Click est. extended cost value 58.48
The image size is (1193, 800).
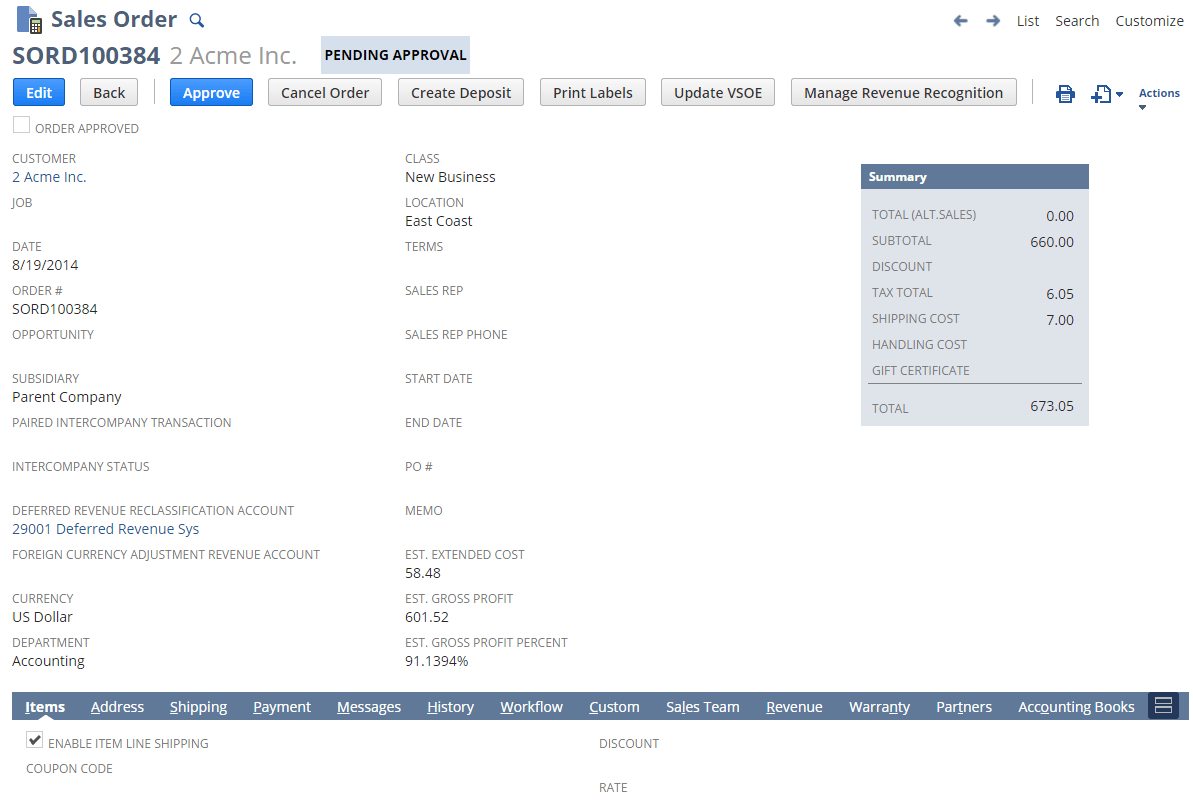422,573
